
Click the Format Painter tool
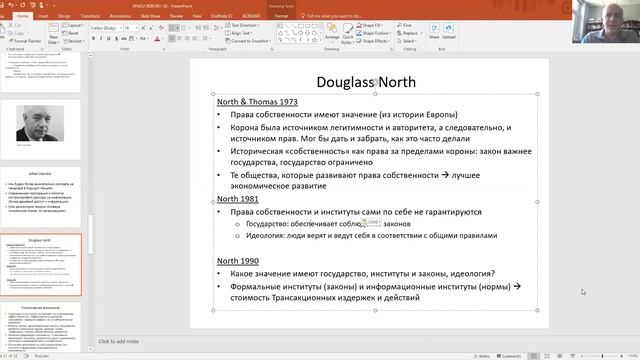click(x=25, y=41)
